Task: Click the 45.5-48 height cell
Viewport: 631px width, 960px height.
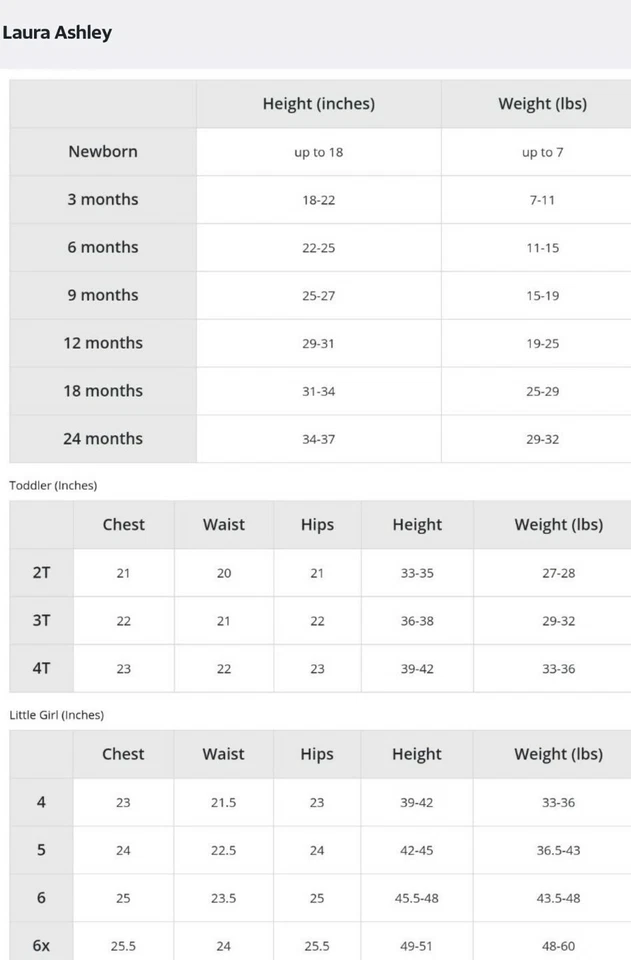Action: pos(416,898)
